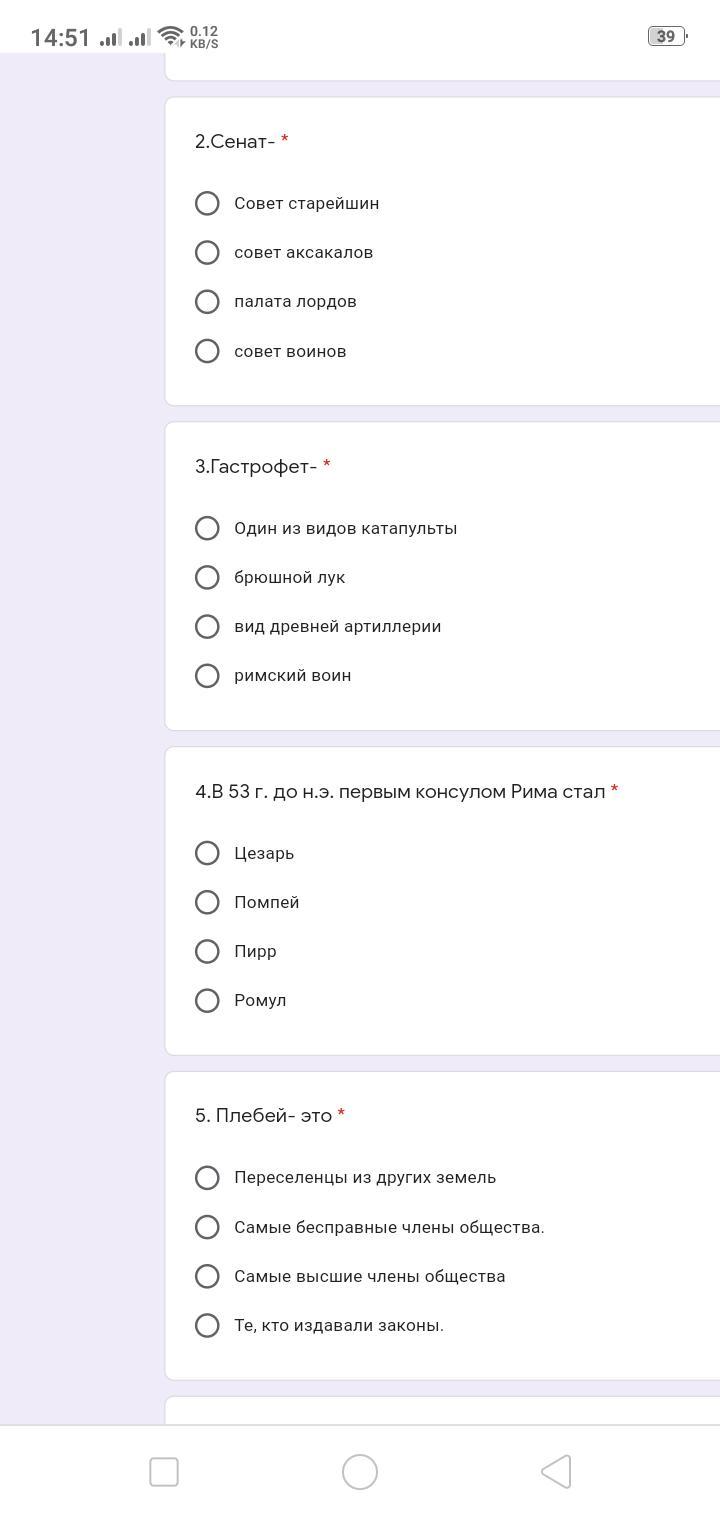
Task: Choose 'совет аксакалов' answer
Action: coord(207,253)
